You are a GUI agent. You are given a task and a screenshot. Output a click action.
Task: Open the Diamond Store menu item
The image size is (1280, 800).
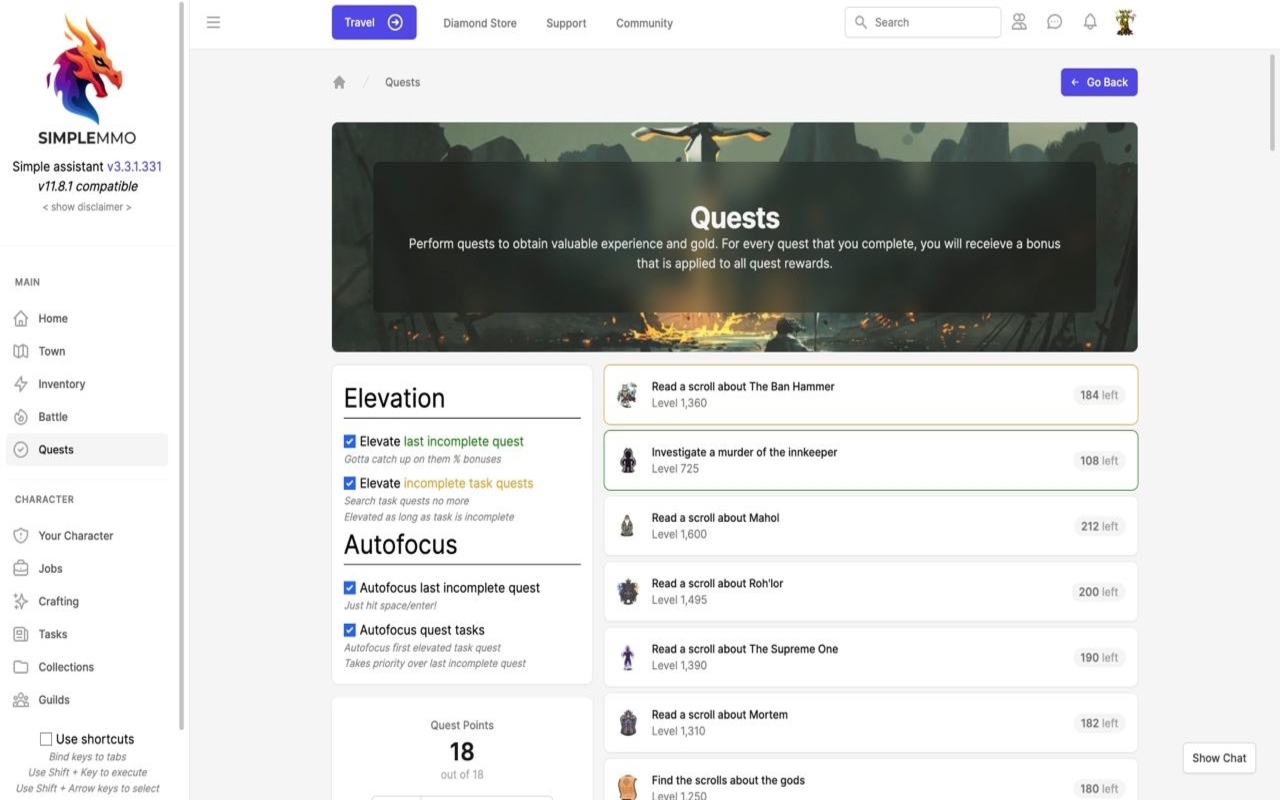(x=480, y=23)
